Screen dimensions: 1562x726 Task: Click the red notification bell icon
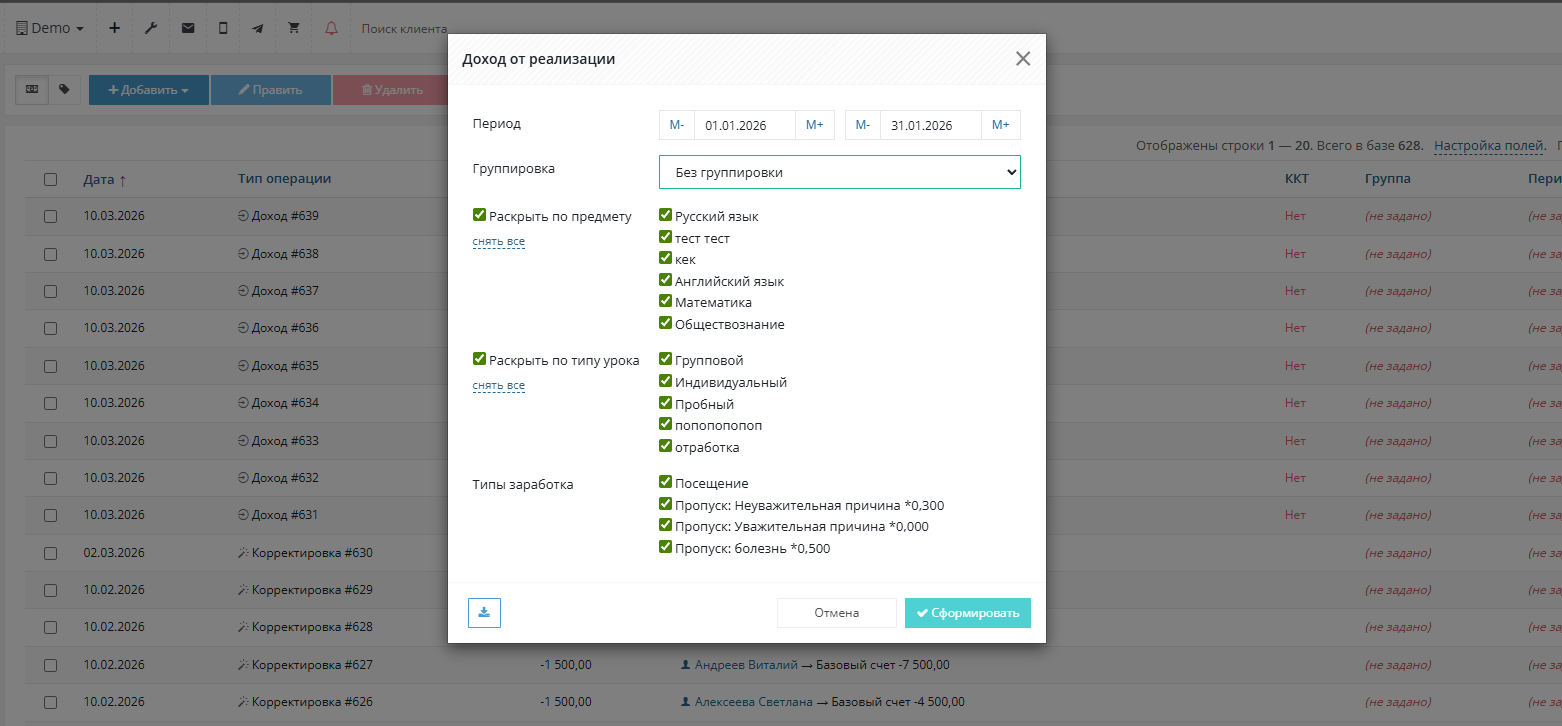point(331,28)
